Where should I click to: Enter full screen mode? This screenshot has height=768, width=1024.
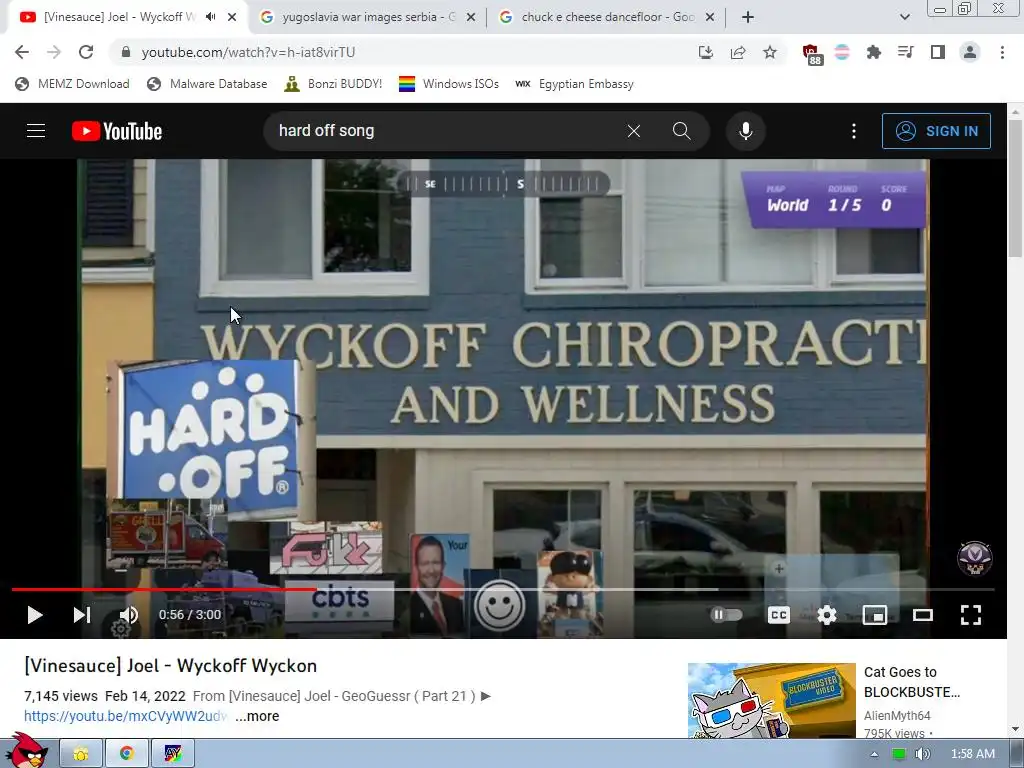coord(970,615)
